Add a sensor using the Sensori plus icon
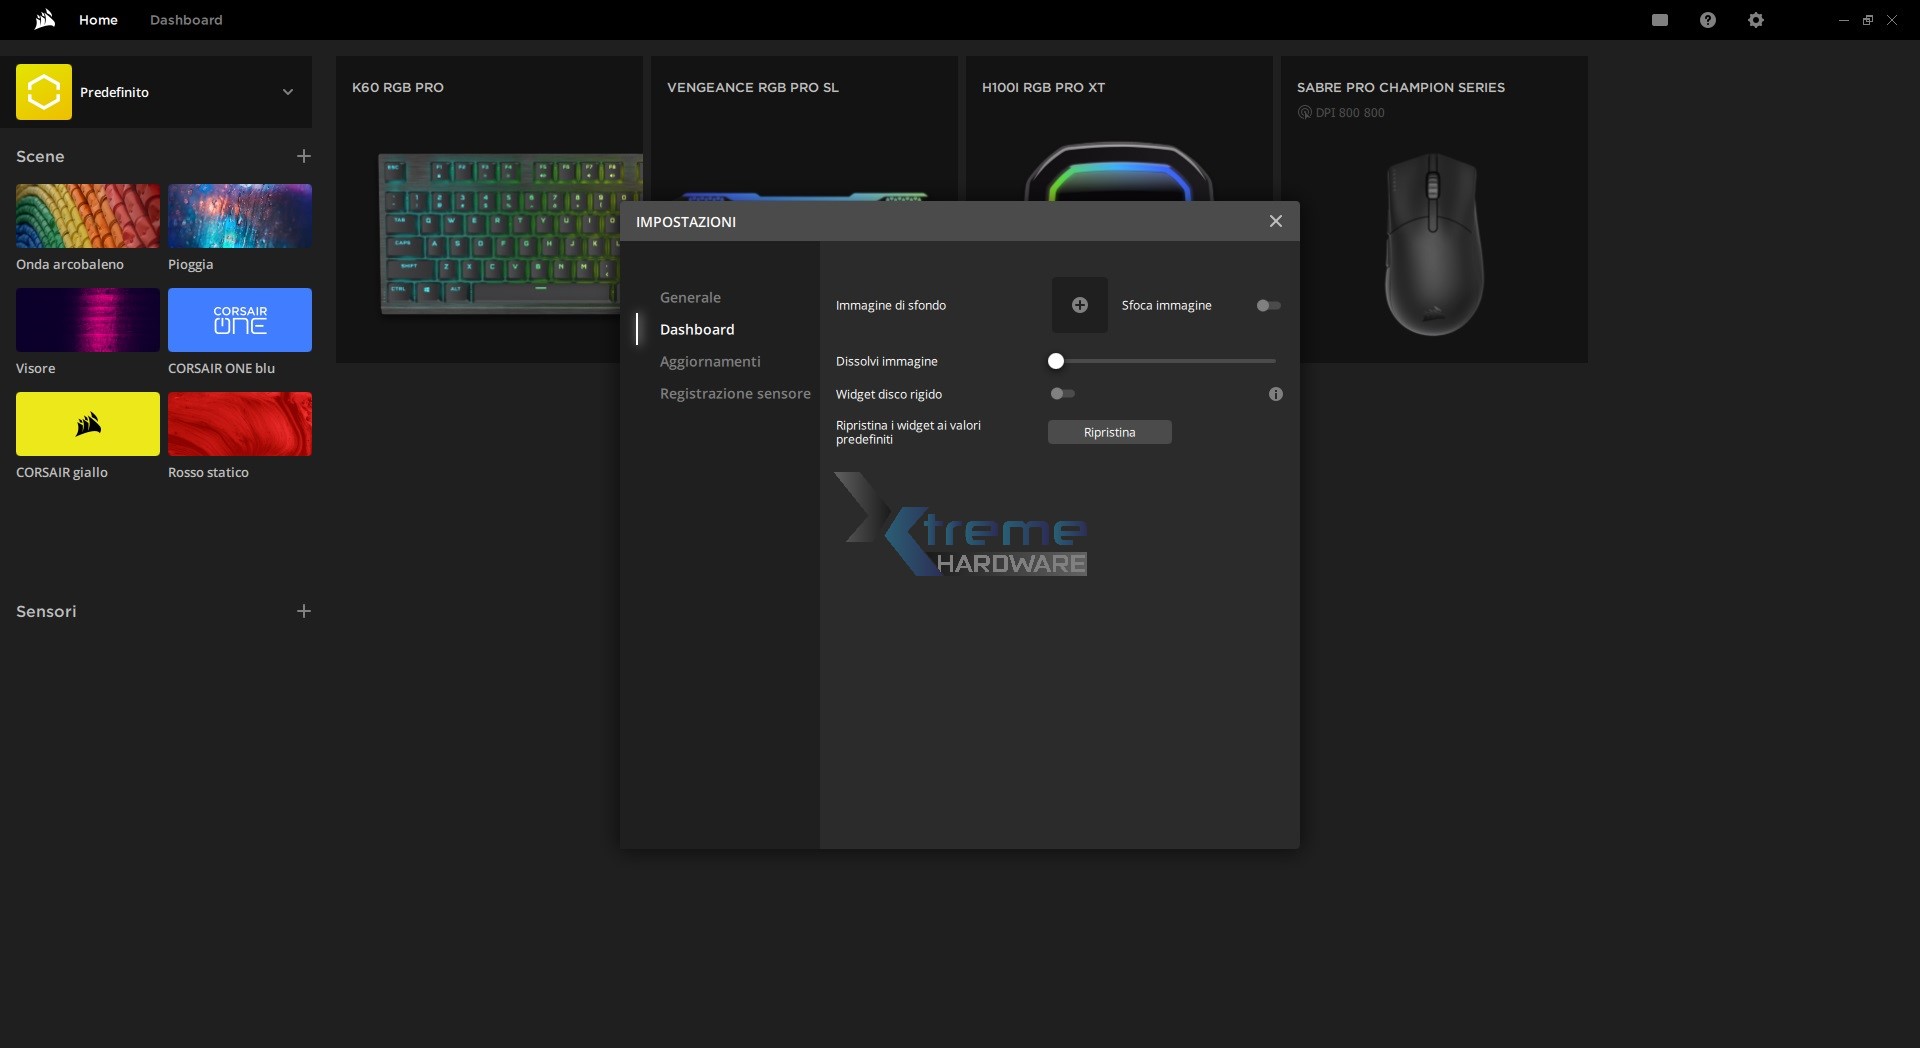This screenshot has height=1048, width=1920. 304,611
